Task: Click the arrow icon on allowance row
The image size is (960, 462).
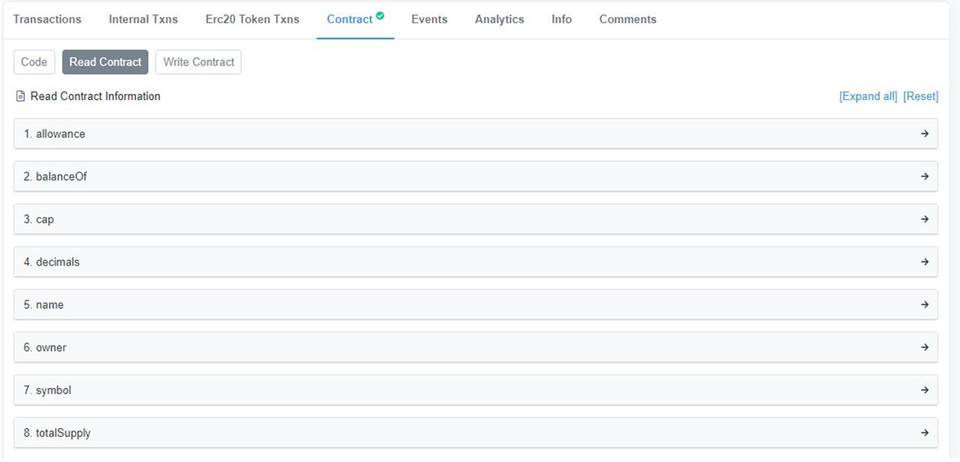Action: point(924,133)
